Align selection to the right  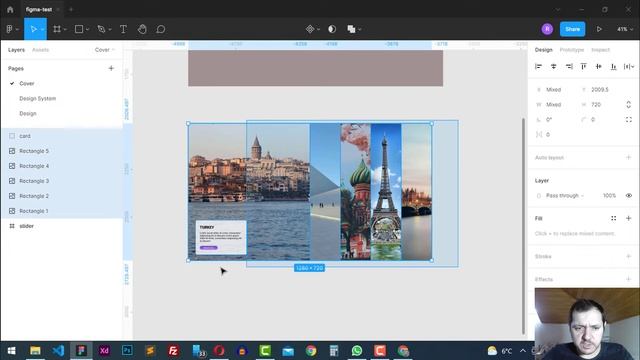click(569, 67)
